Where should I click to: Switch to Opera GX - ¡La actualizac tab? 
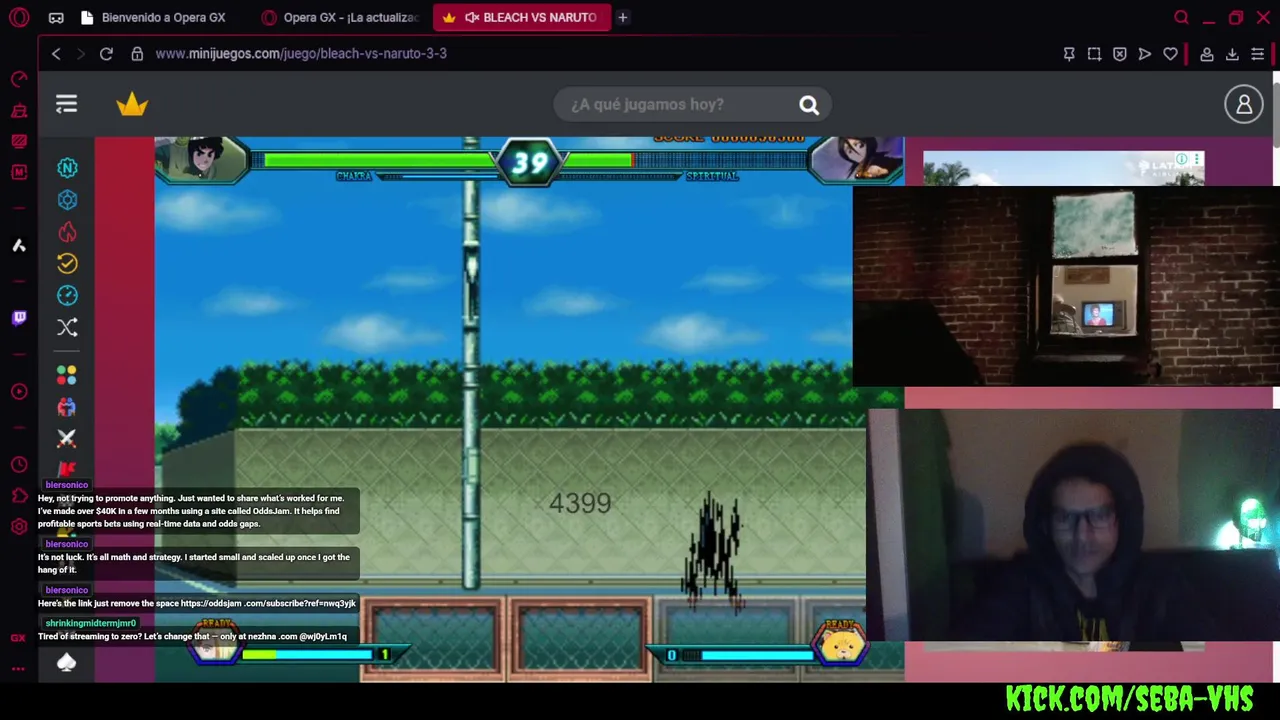(x=340, y=17)
